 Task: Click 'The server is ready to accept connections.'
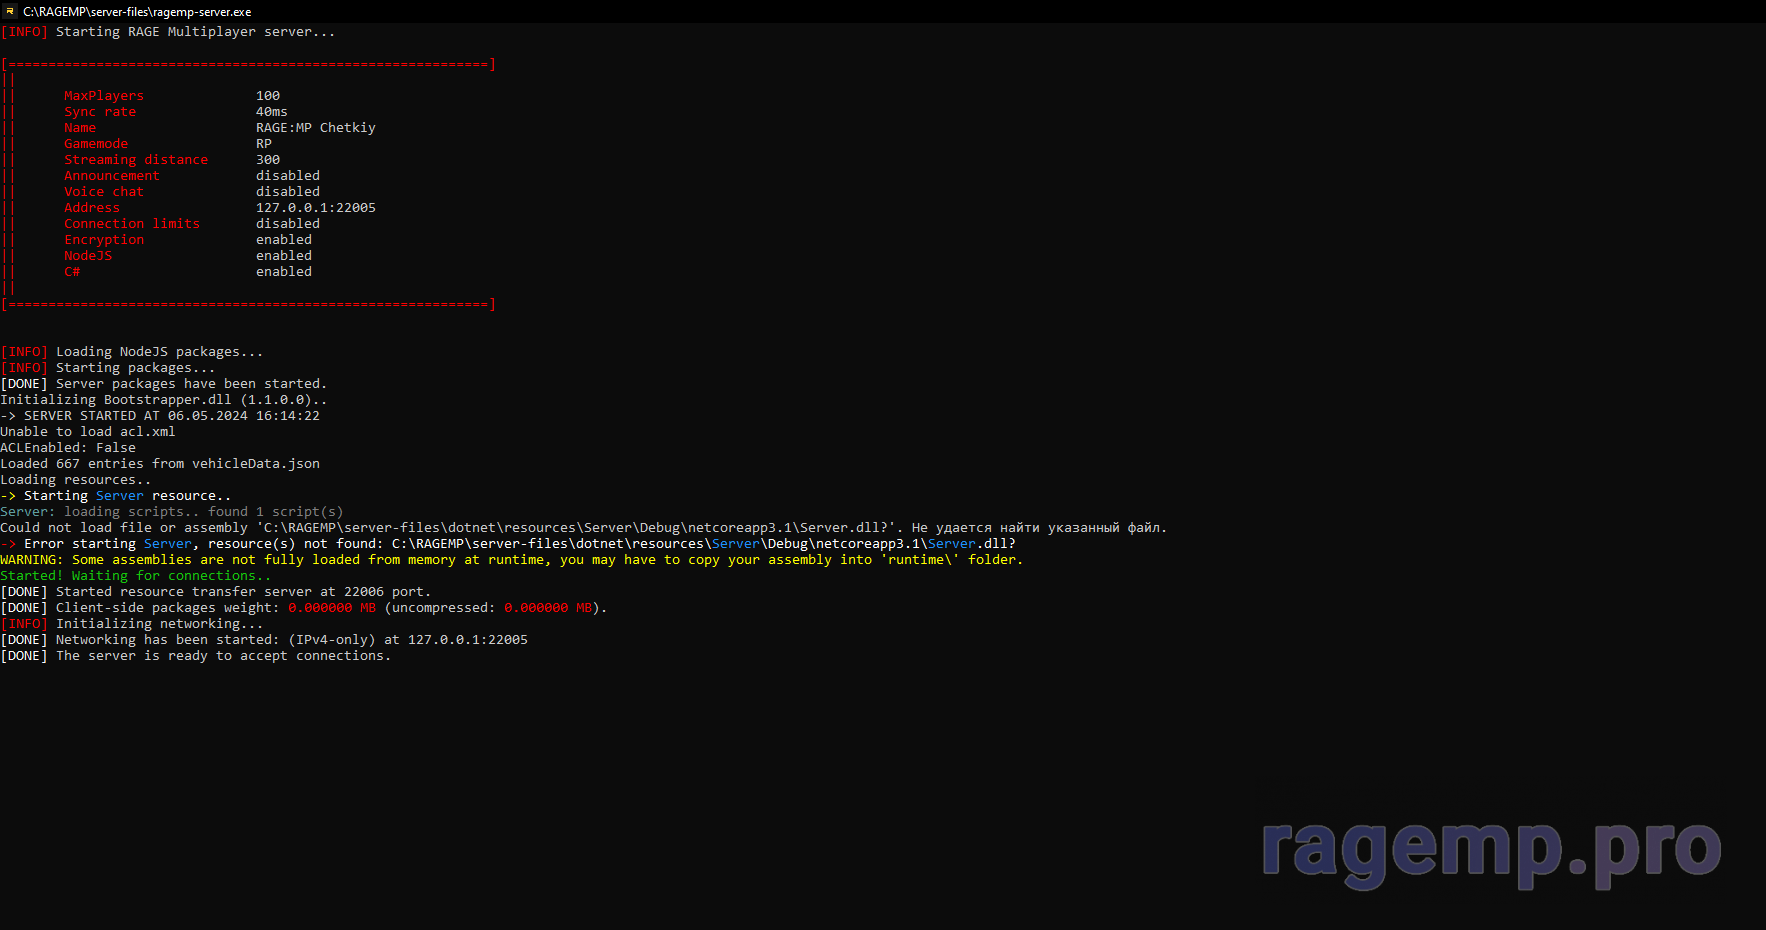[196, 656]
